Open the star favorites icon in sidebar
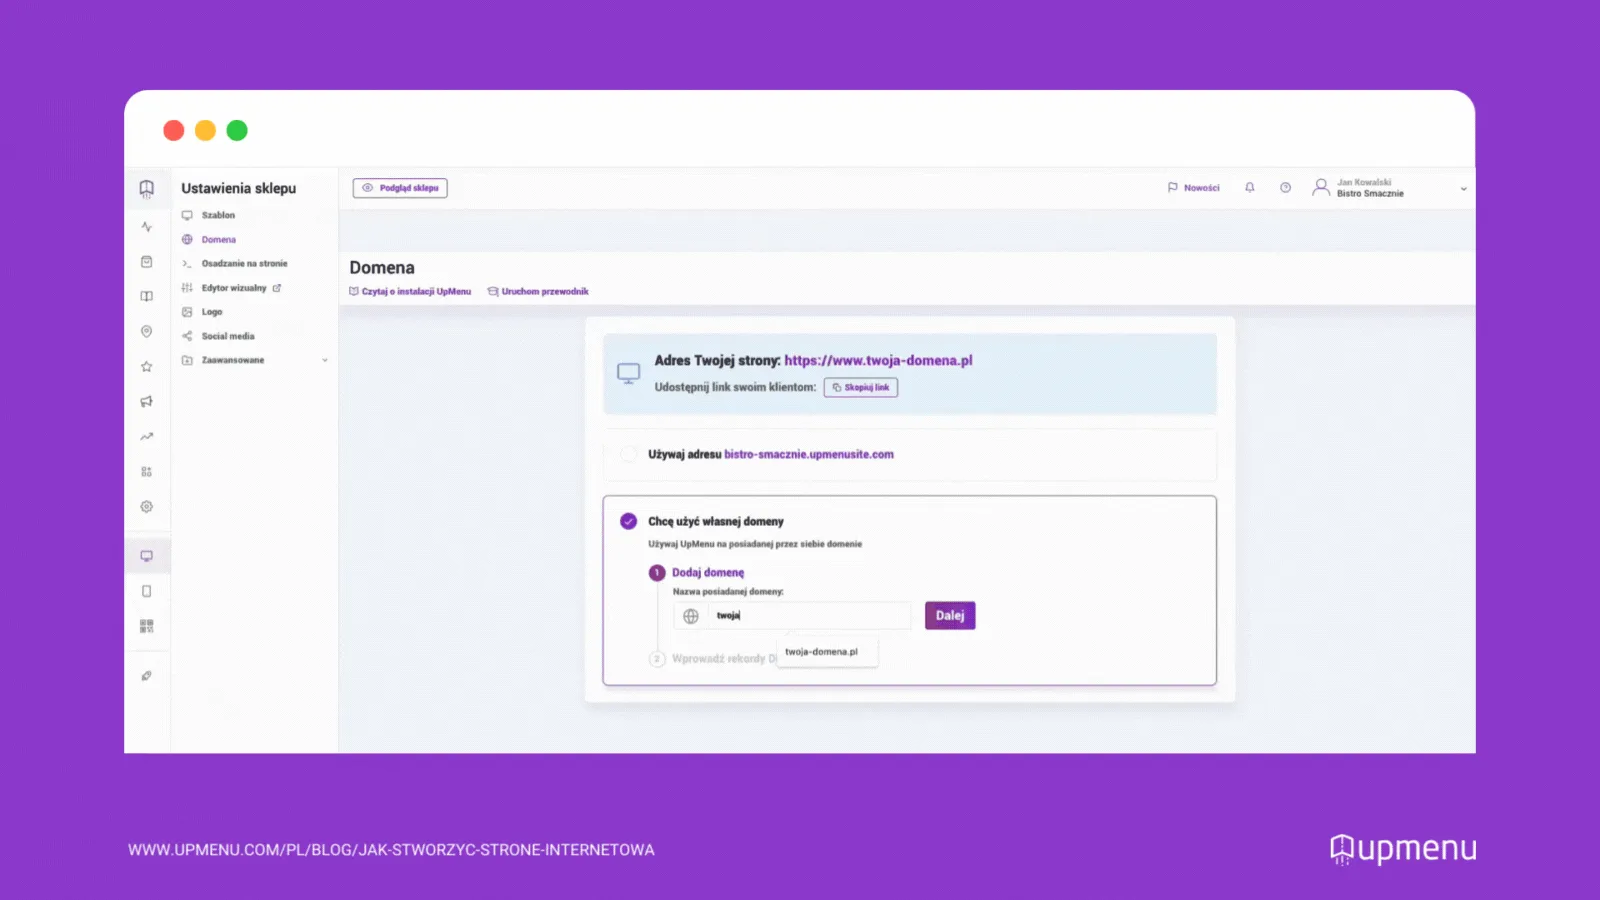 click(147, 367)
